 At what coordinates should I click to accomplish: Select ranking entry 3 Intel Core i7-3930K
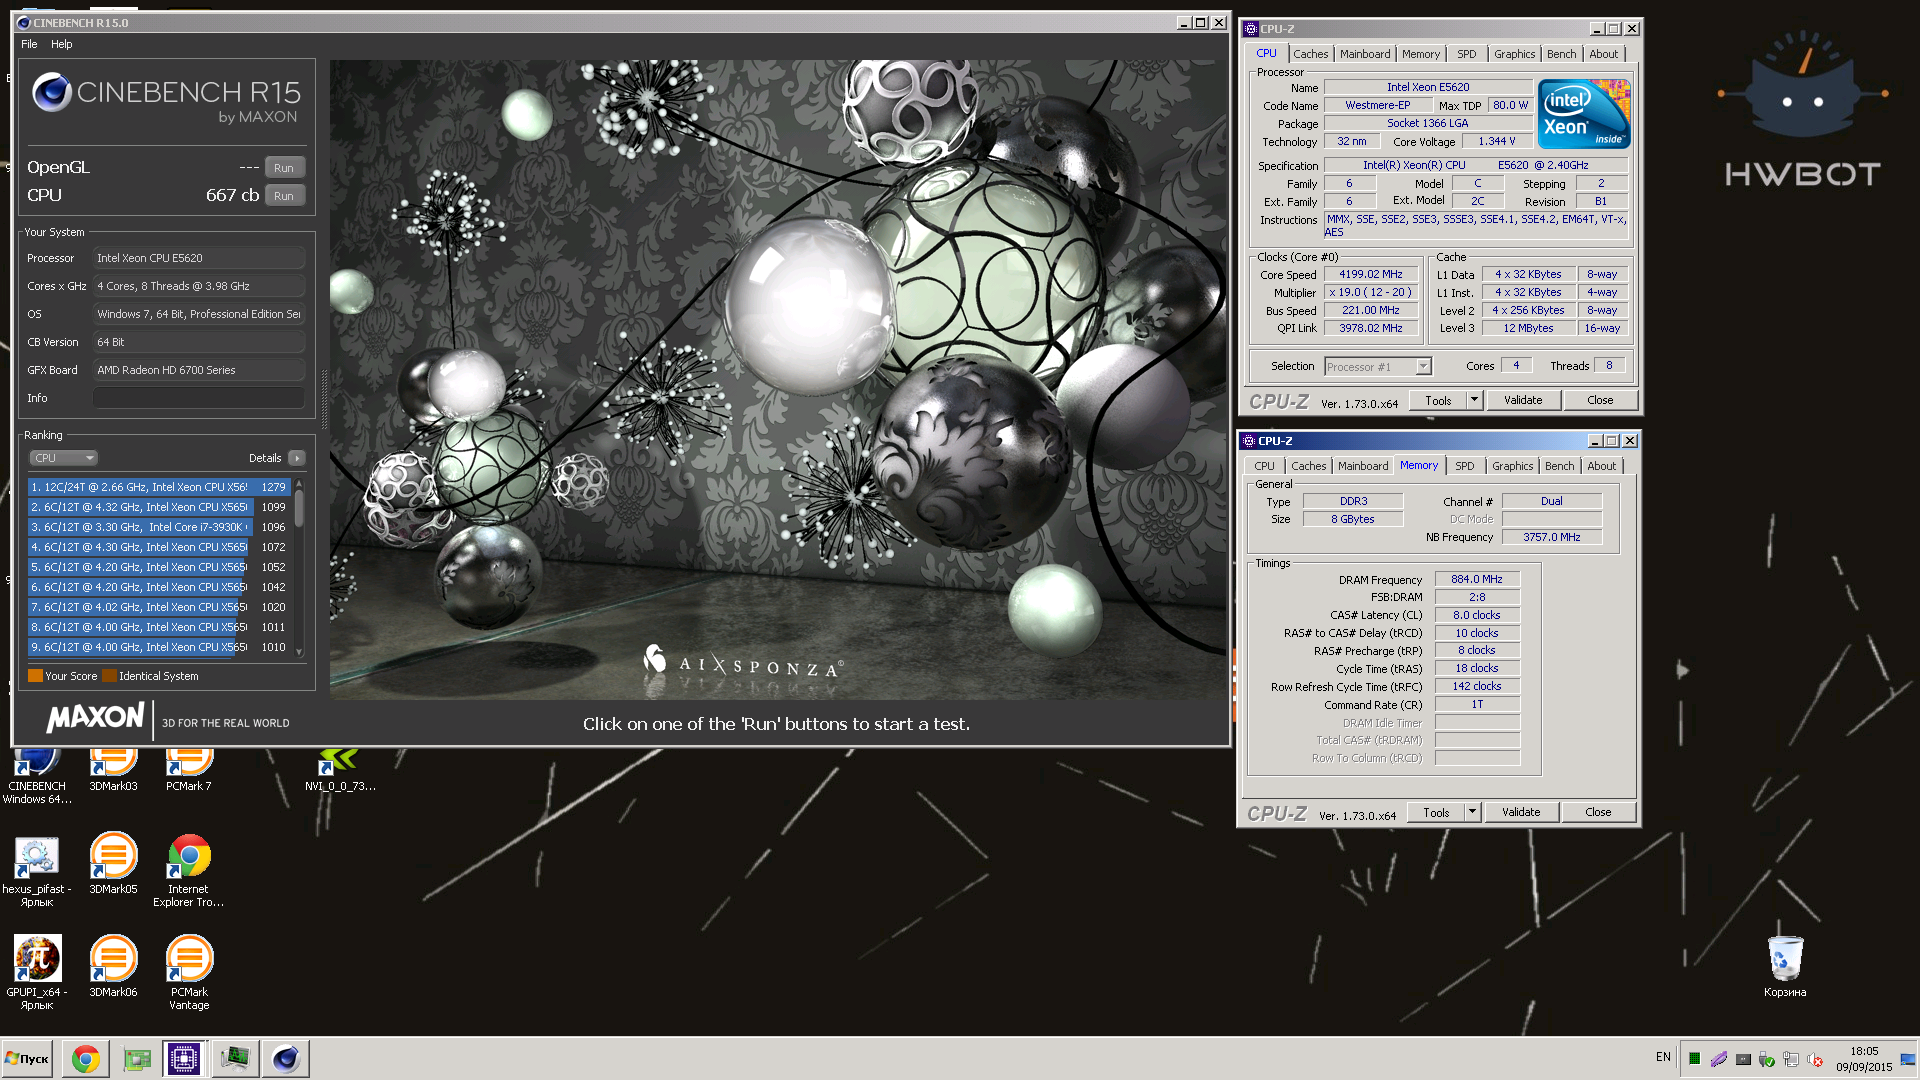pos(159,527)
